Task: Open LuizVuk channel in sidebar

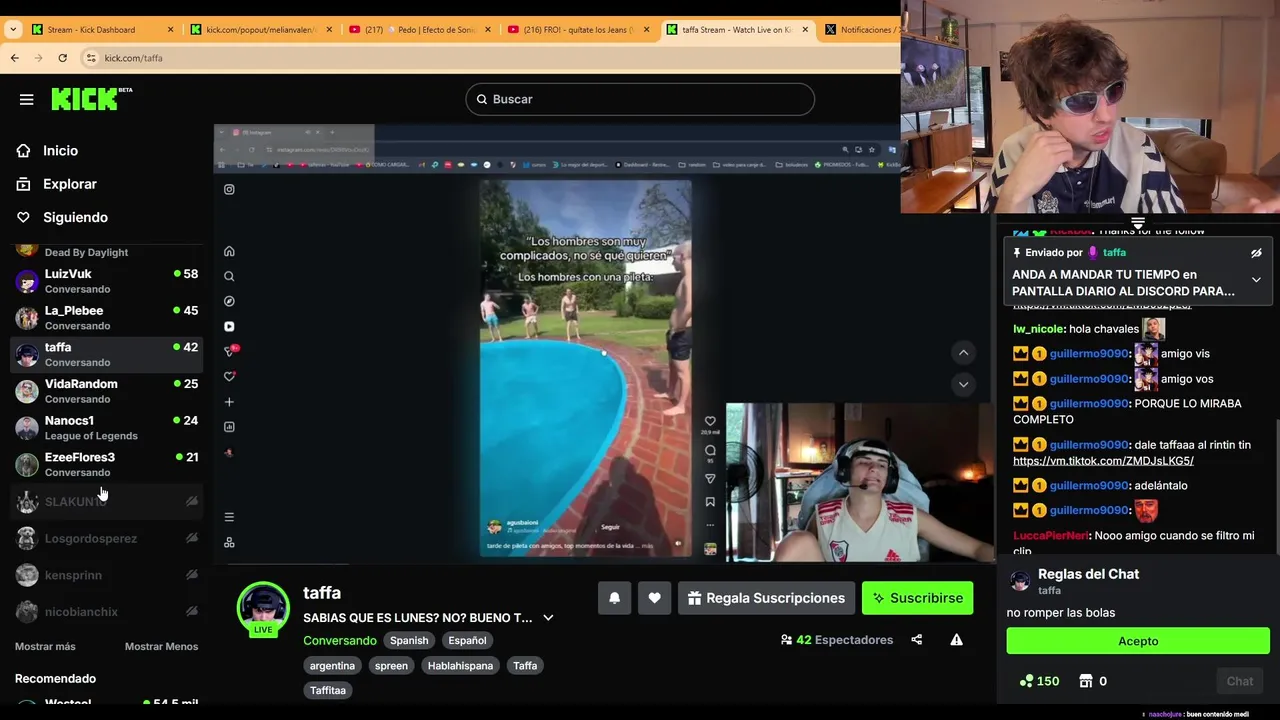Action: [106, 281]
